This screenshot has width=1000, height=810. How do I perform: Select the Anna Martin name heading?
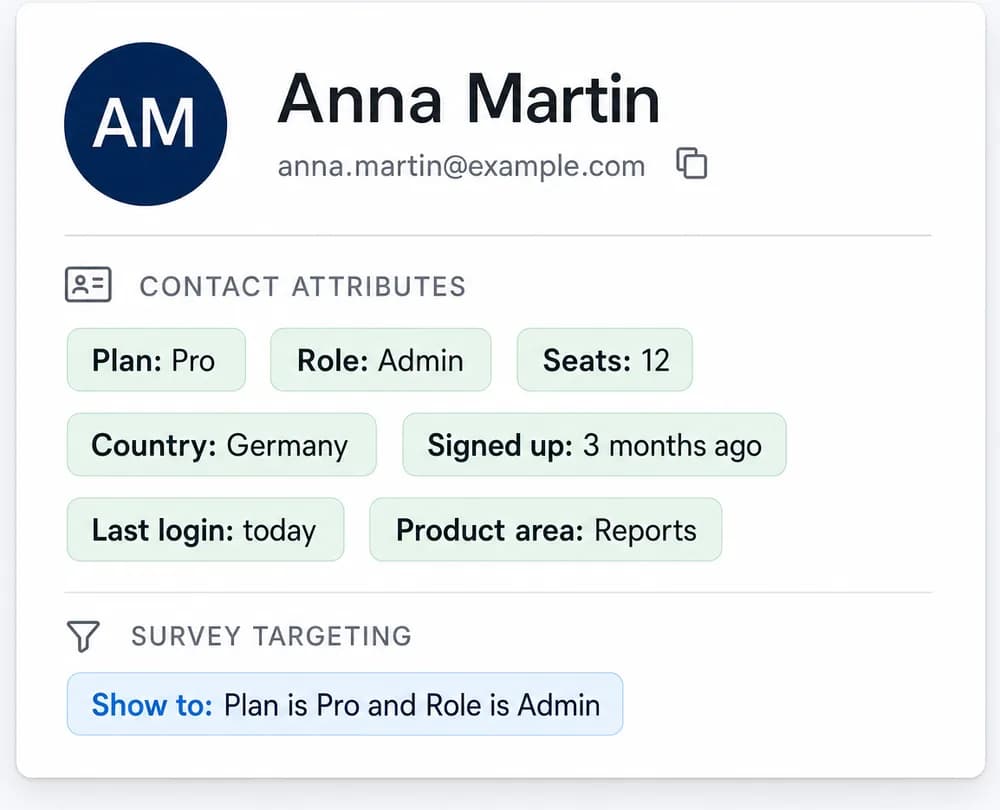tap(468, 99)
